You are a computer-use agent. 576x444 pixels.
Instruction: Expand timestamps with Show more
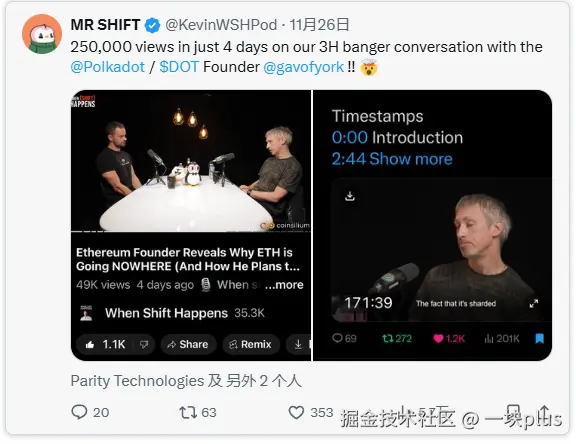[411, 159]
